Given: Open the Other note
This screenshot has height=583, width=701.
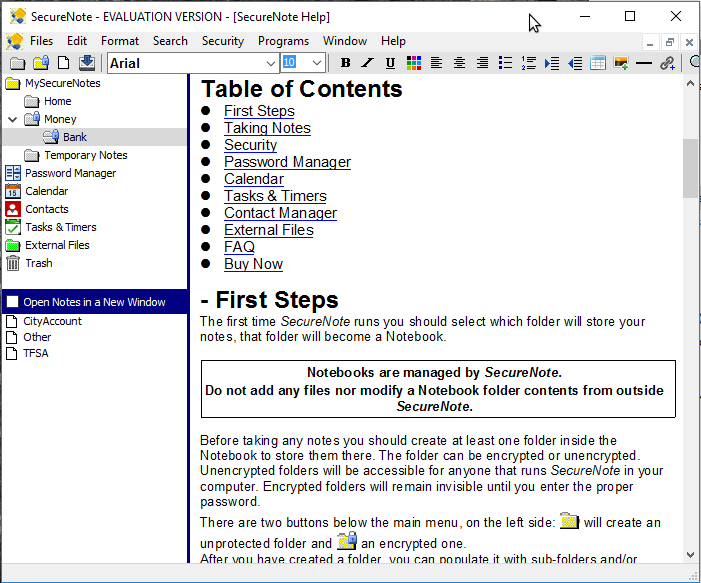Looking at the screenshot, I should click(29, 337).
